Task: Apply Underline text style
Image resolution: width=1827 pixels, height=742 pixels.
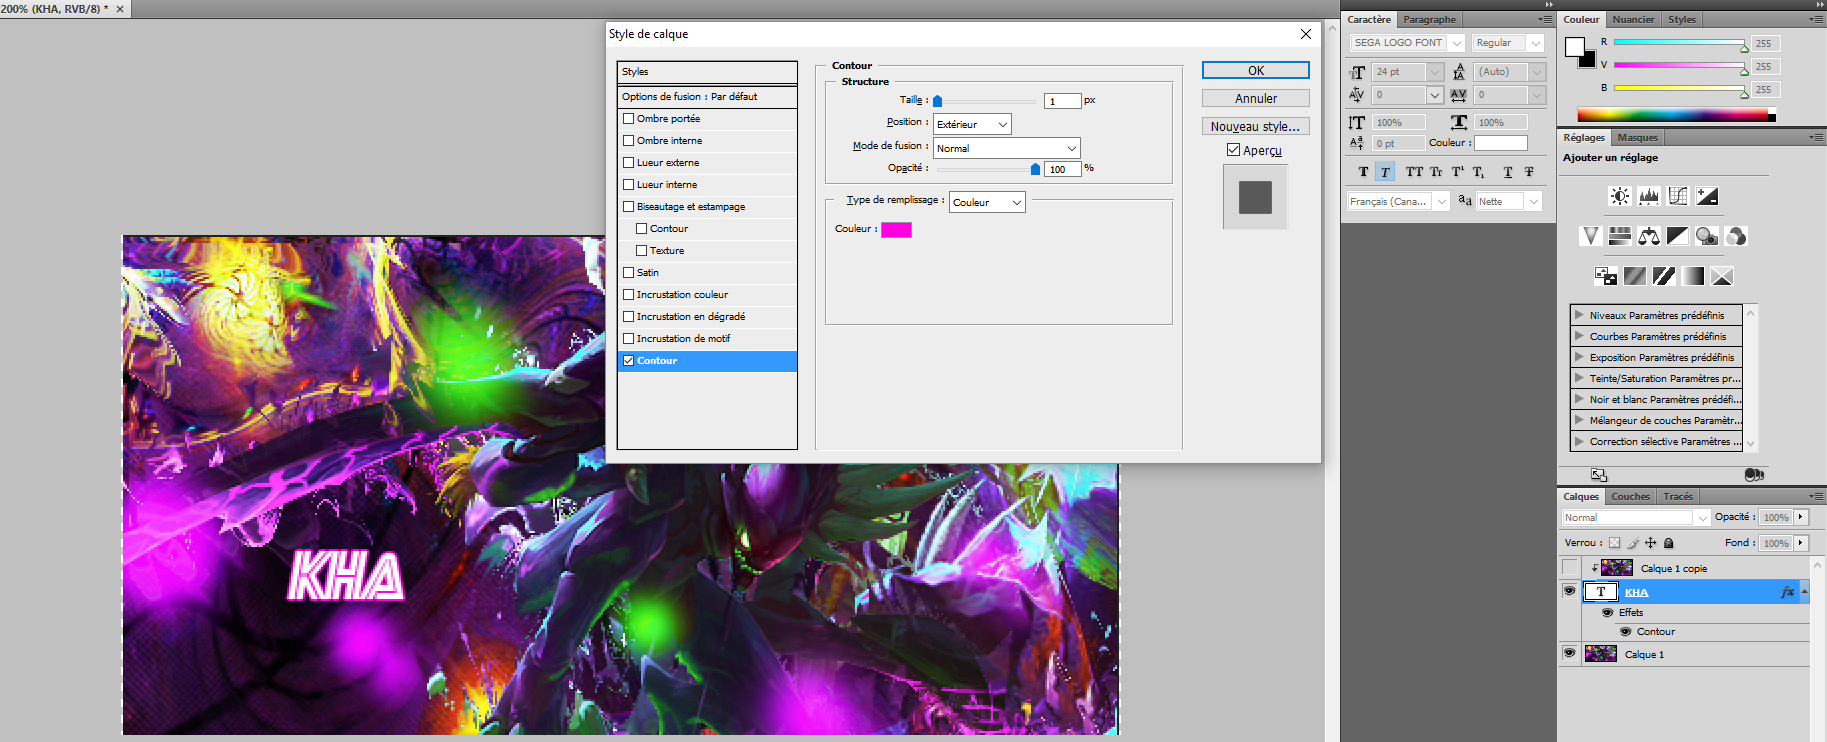Action: pyautogui.click(x=1508, y=172)
